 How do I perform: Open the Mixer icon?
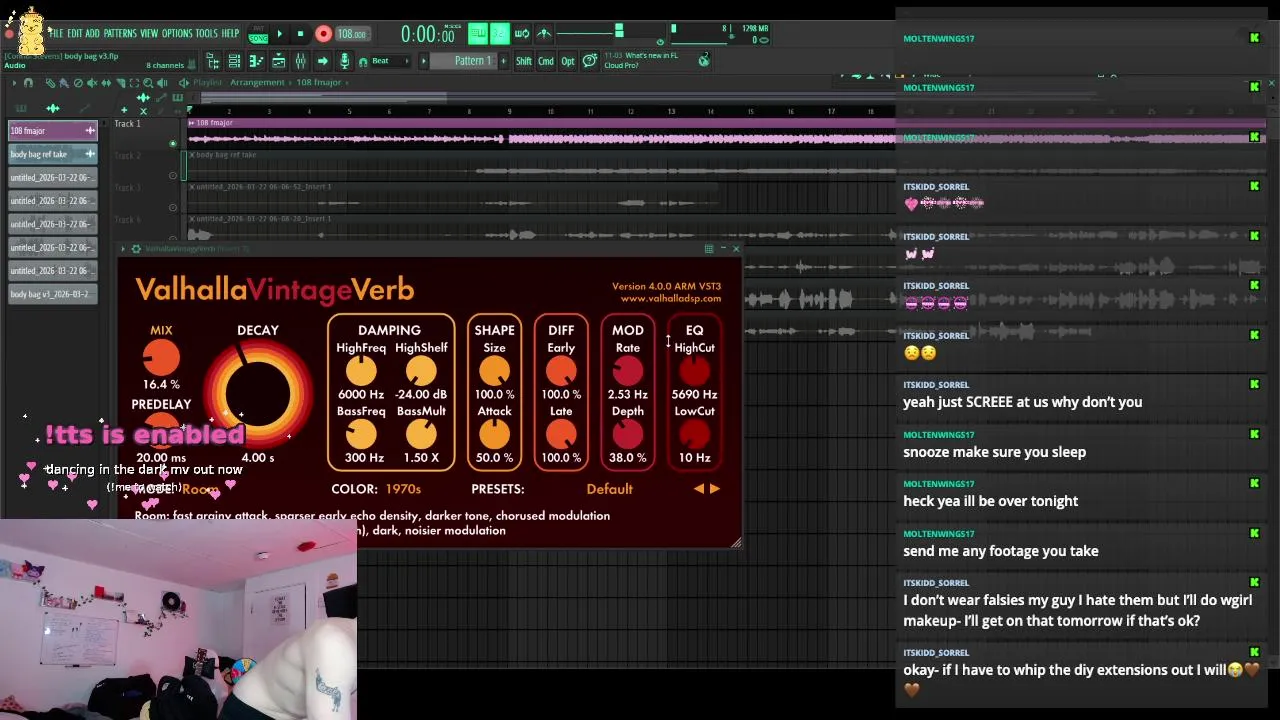[x=301, y=61]
